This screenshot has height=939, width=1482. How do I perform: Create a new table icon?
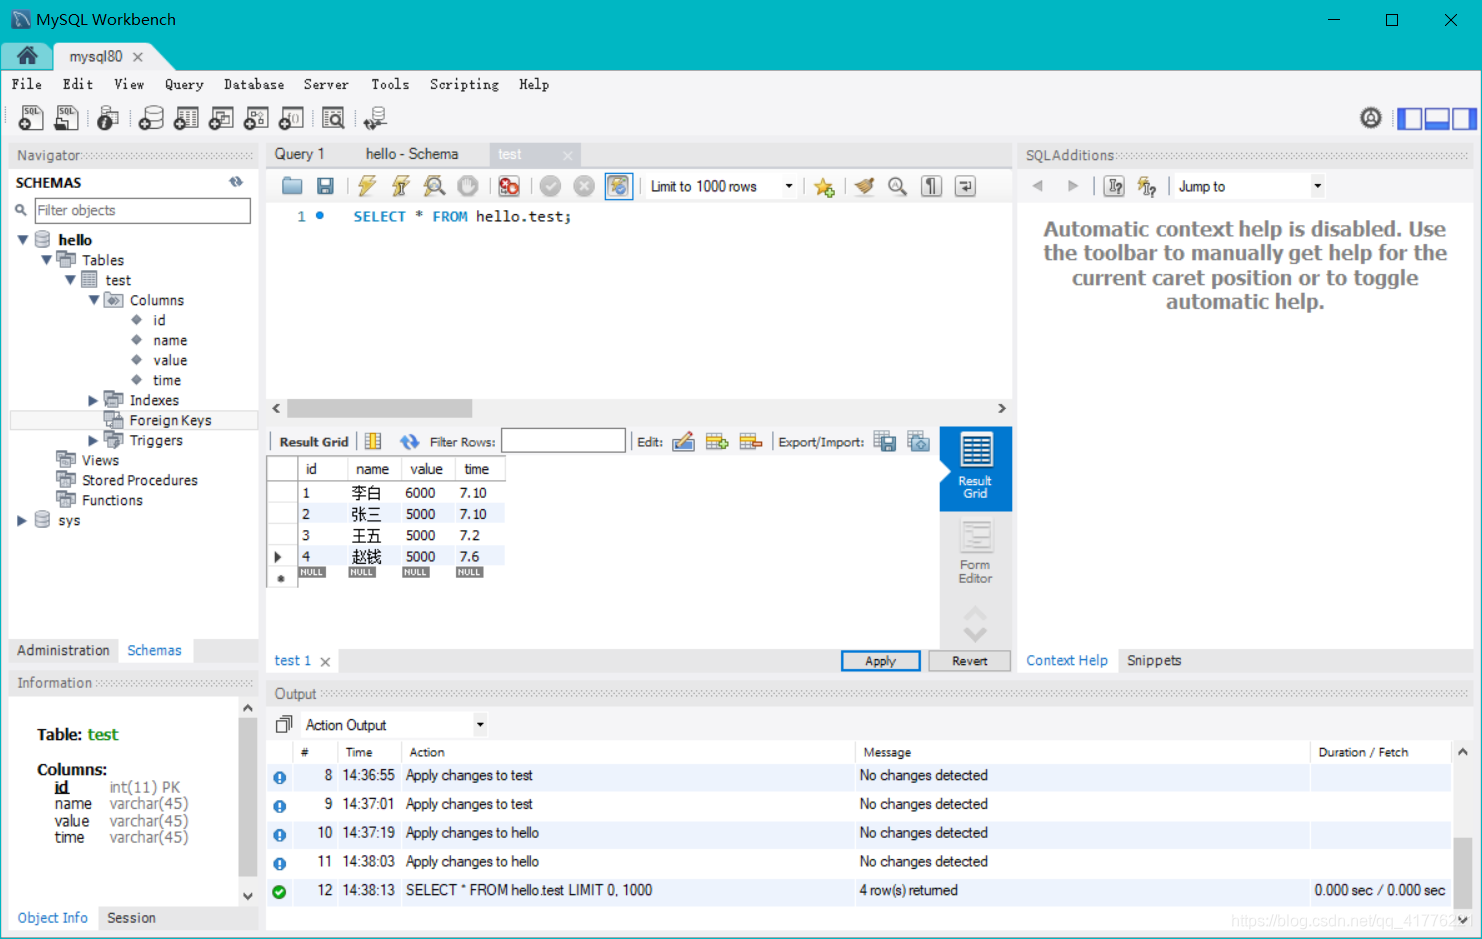[x=186, y=118]
